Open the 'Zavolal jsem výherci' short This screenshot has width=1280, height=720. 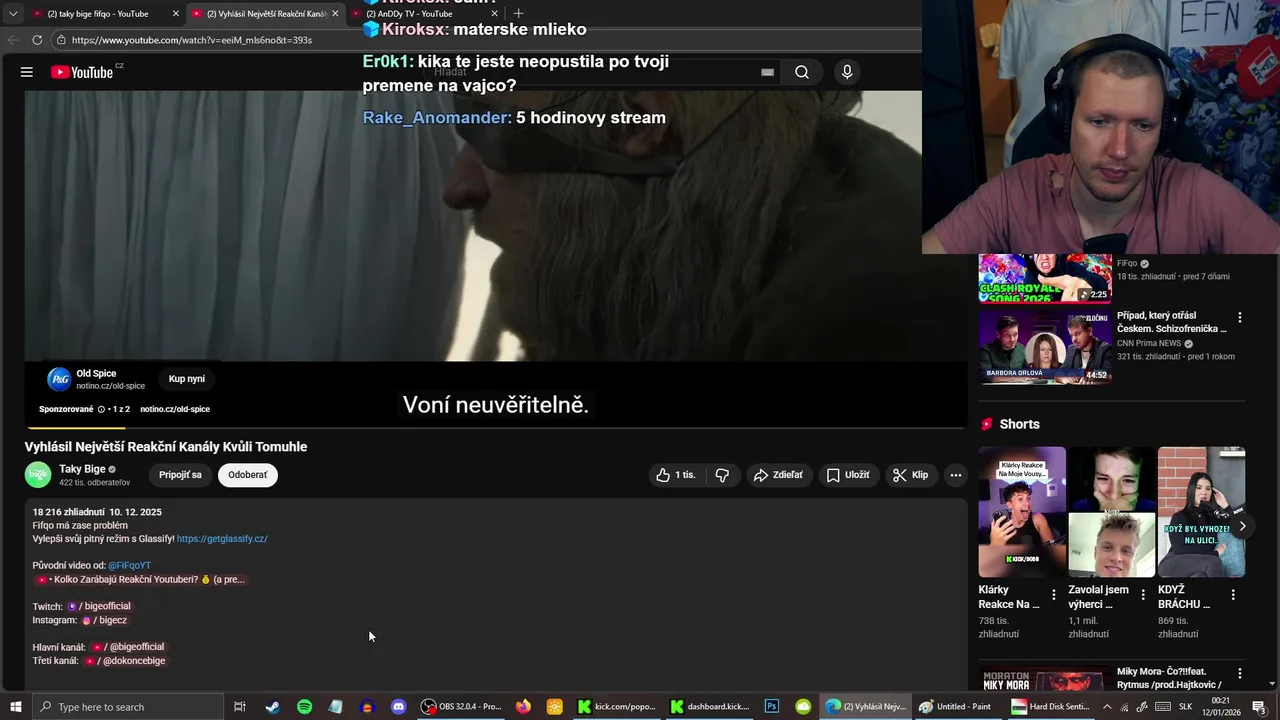tap(1112, 512)
